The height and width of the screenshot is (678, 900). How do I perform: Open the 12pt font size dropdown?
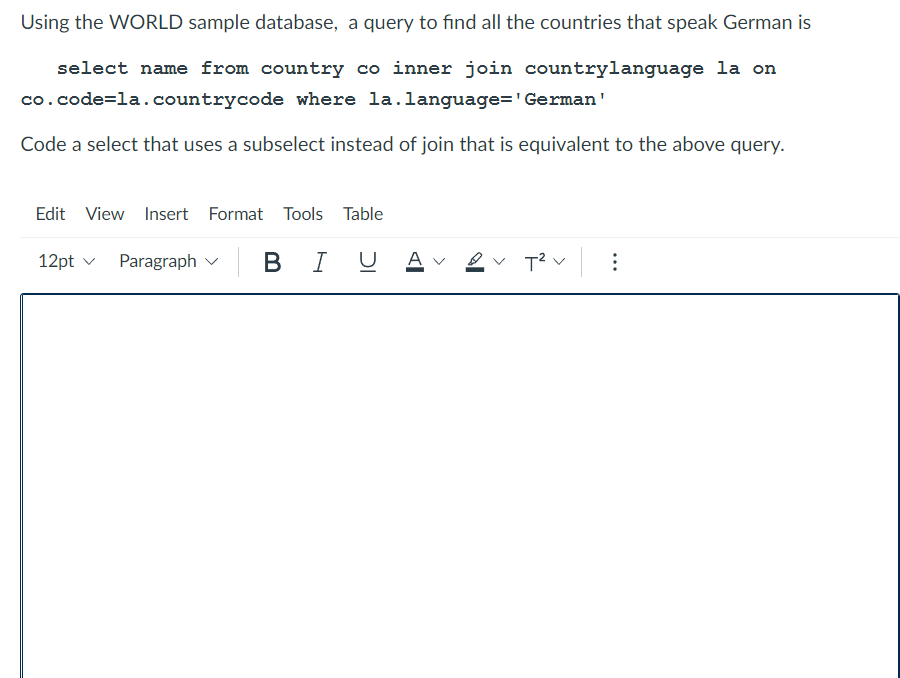pyautogui.click(x=64, y=261)
